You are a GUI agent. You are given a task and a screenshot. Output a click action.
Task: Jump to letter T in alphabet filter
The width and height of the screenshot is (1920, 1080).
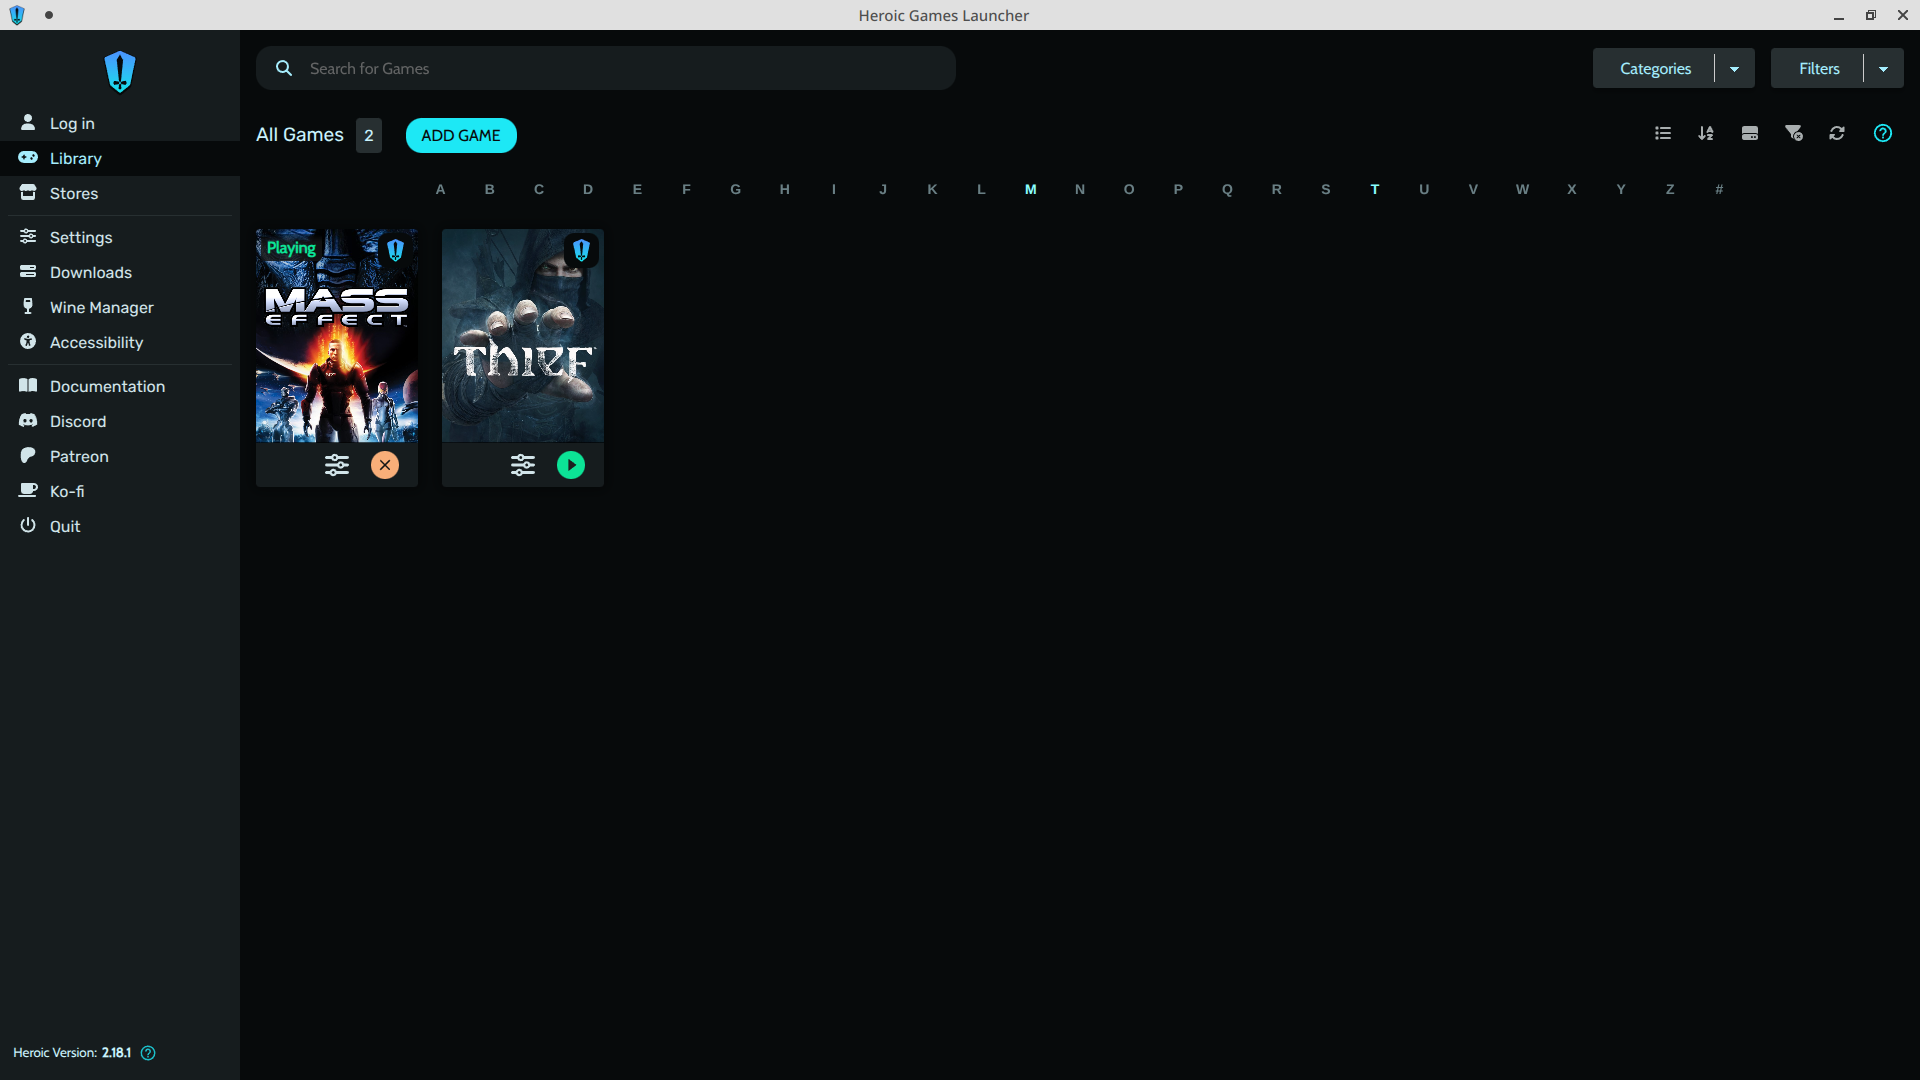(x=1375, y=189)
